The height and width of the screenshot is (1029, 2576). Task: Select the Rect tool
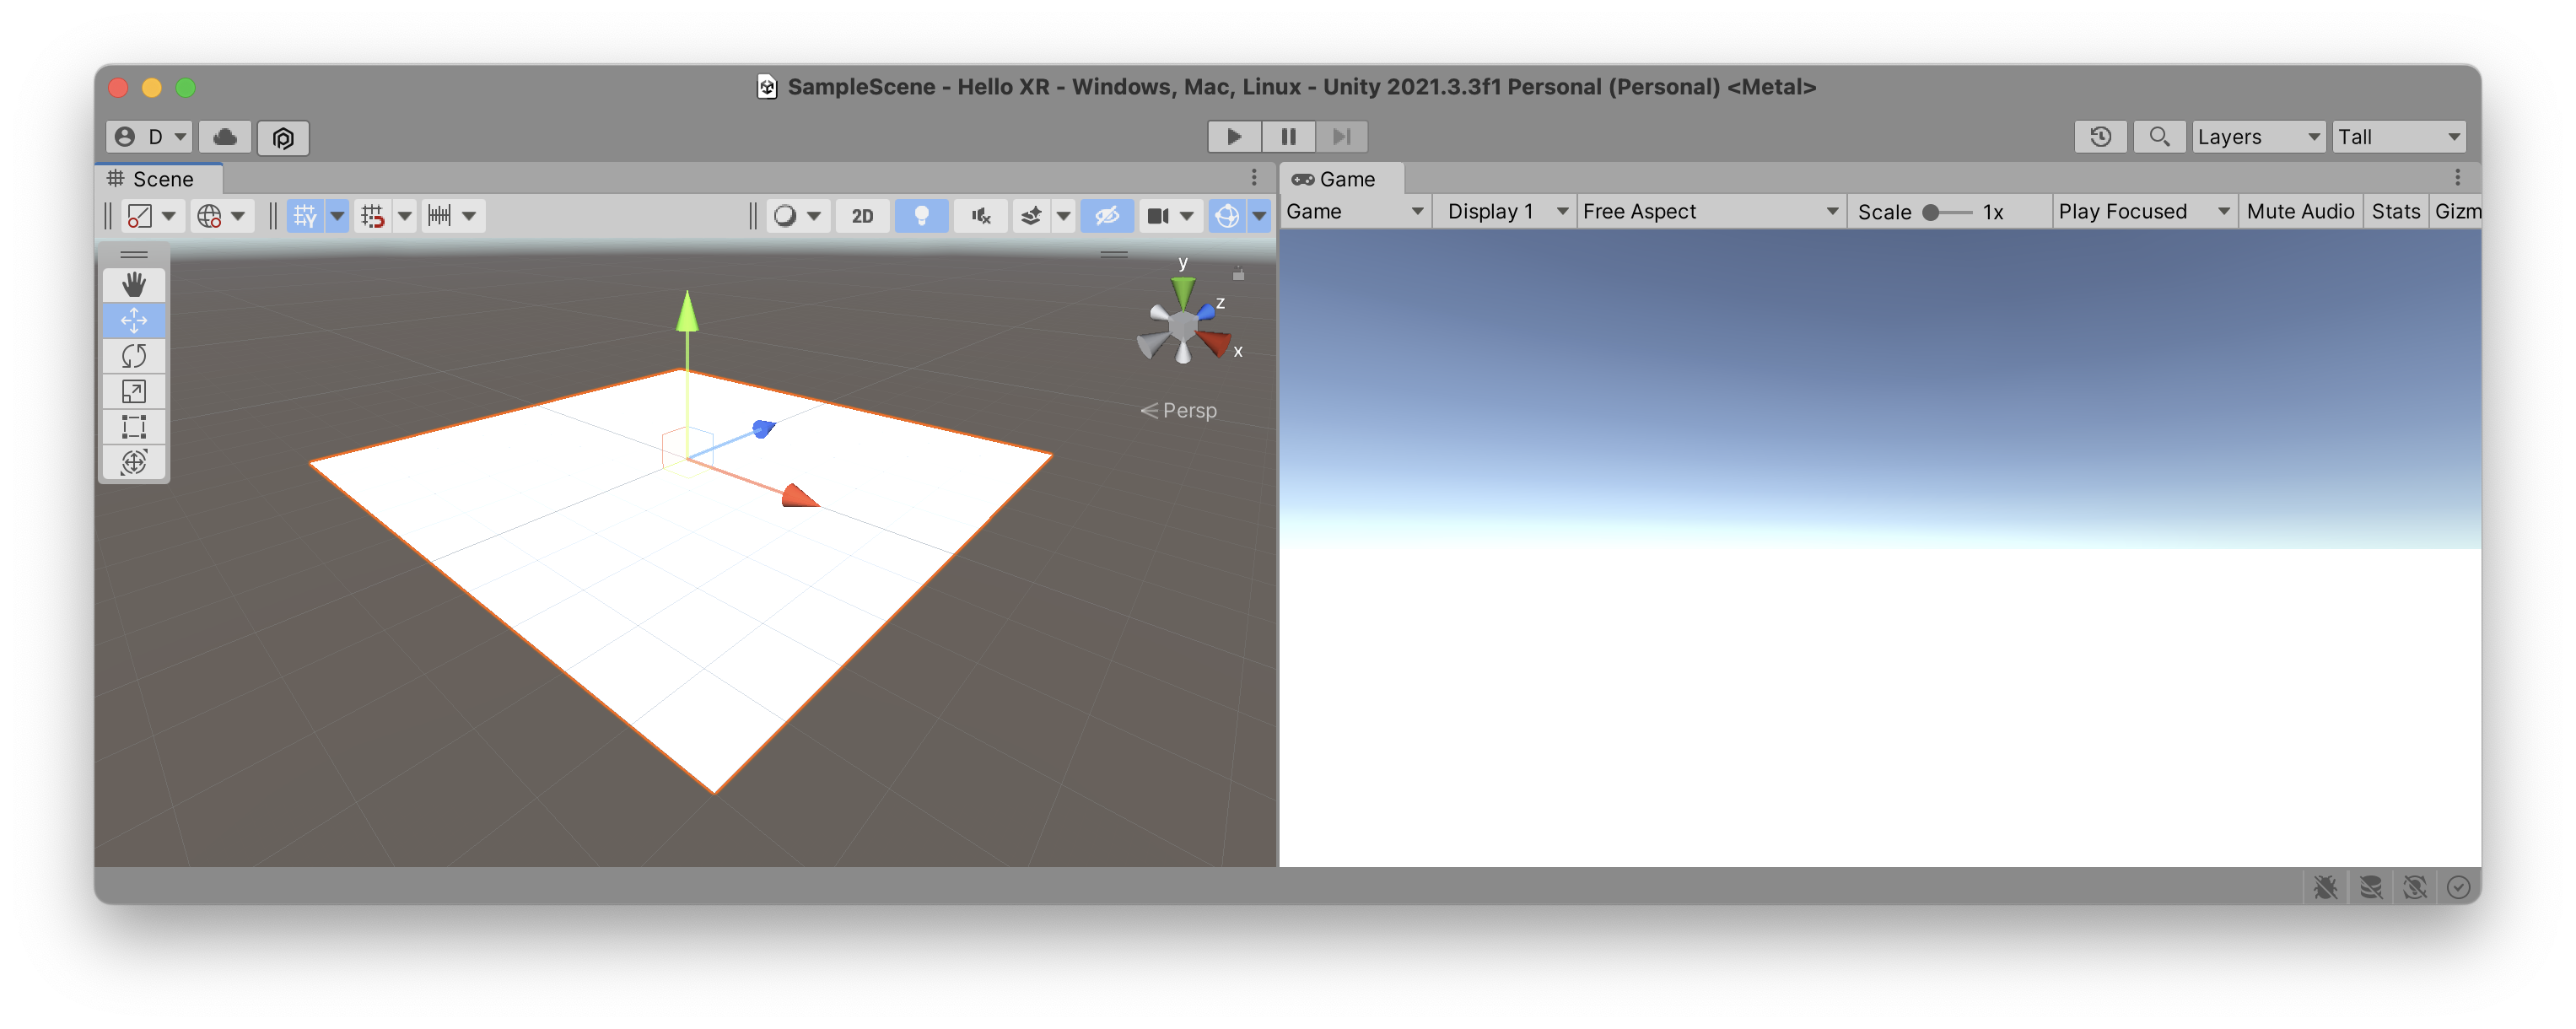133,426
